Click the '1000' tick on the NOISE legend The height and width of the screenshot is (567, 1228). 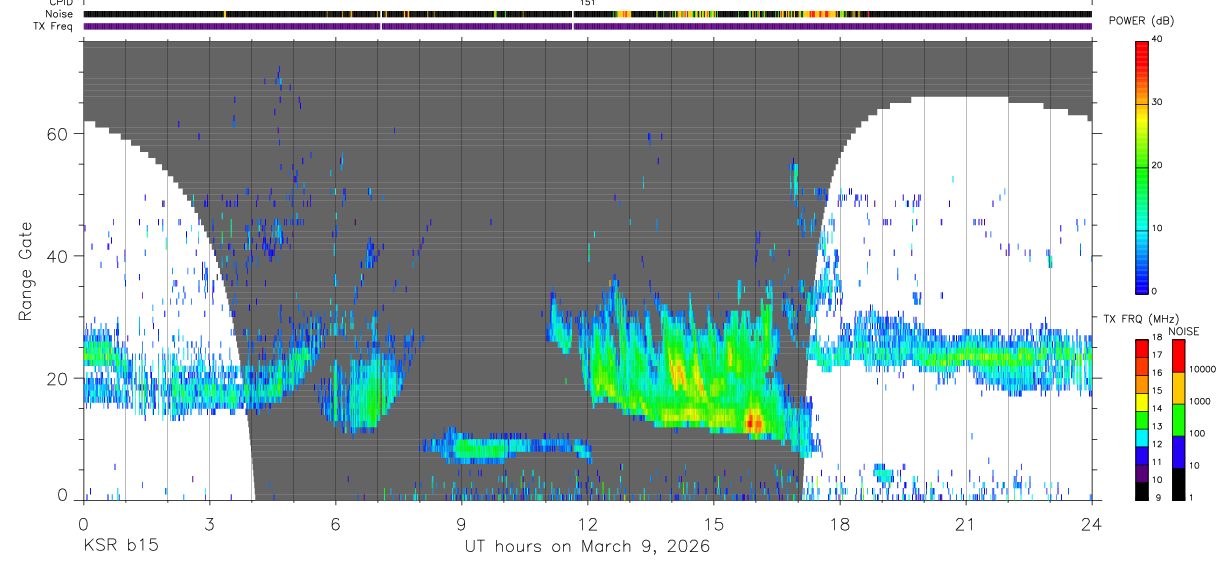coord(1200,402)
